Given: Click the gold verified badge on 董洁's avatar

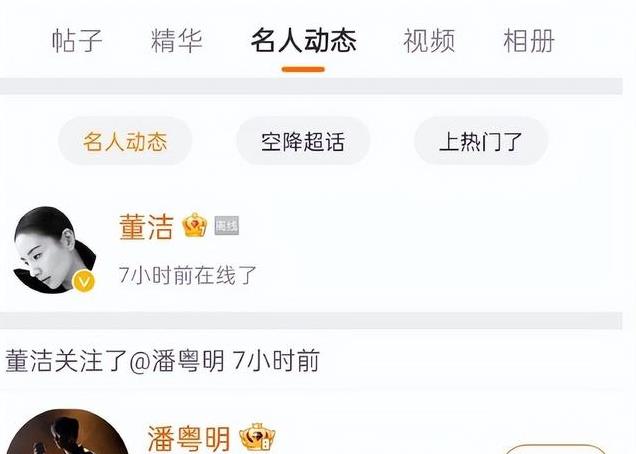Looking at the screenshot, I should [x=84, y=281].
